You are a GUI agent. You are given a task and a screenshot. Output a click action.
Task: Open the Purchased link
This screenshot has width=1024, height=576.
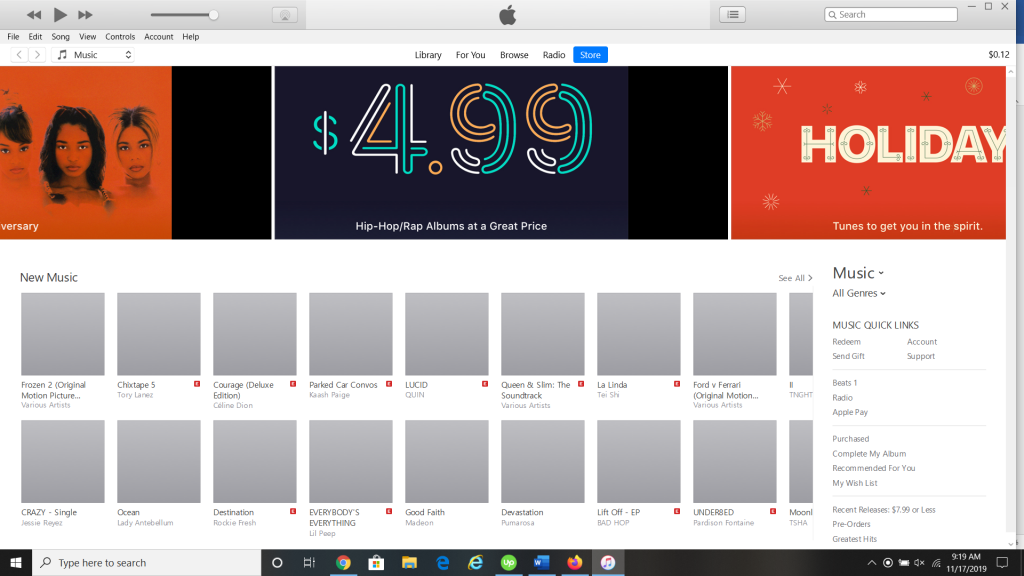pyautogui.click(x=850, y=439)
